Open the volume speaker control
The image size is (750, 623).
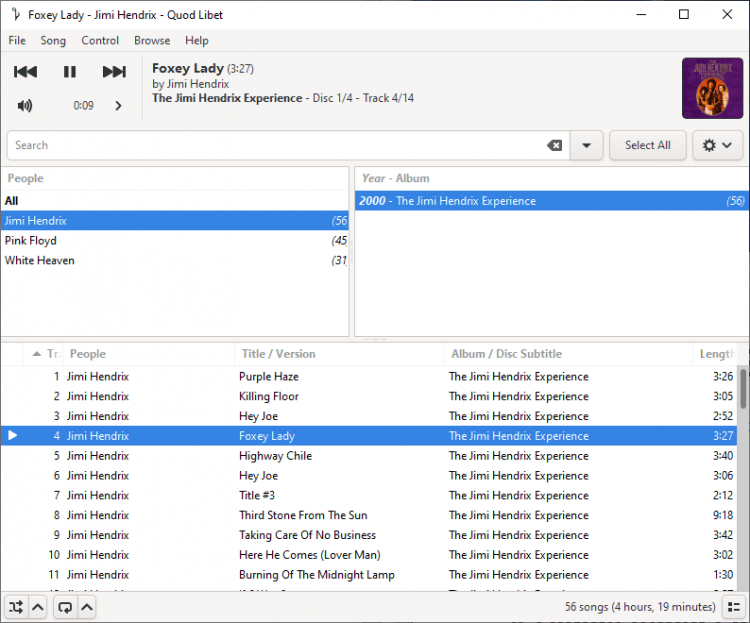(x=25, y=105)
